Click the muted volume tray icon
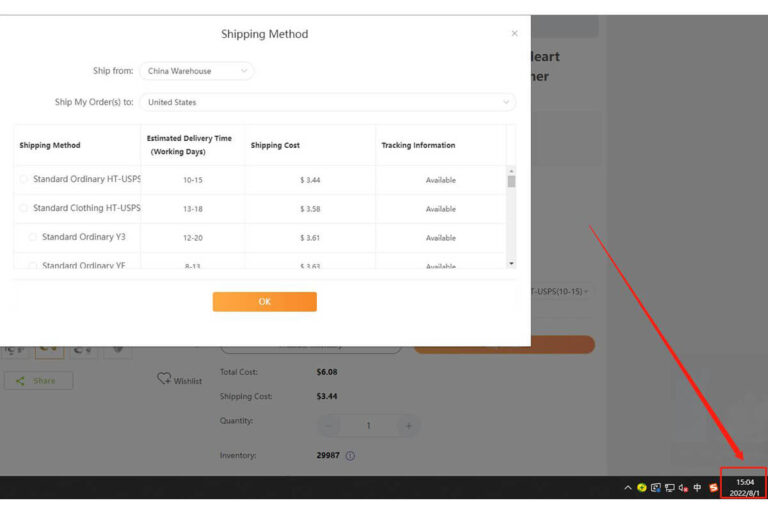The height and width of the screenshot is (512, 768). [x=683, y=488]
